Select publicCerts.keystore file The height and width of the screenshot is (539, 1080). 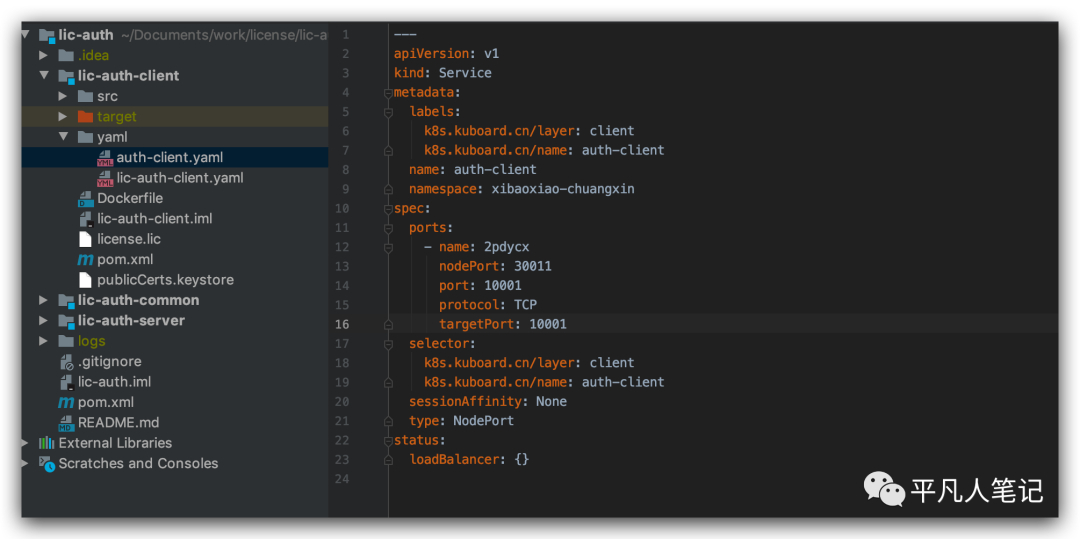click(165, 280)
